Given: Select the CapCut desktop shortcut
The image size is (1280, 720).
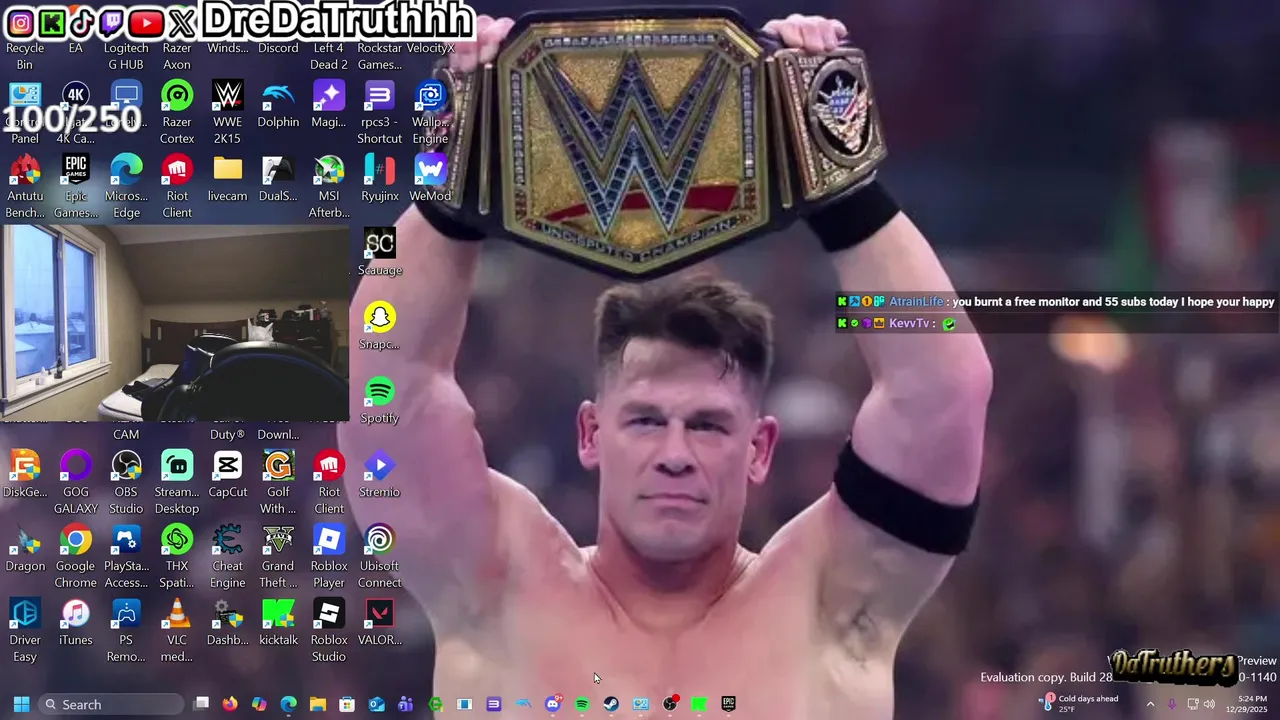Looking at the screenshot, I should coord(228,474).
